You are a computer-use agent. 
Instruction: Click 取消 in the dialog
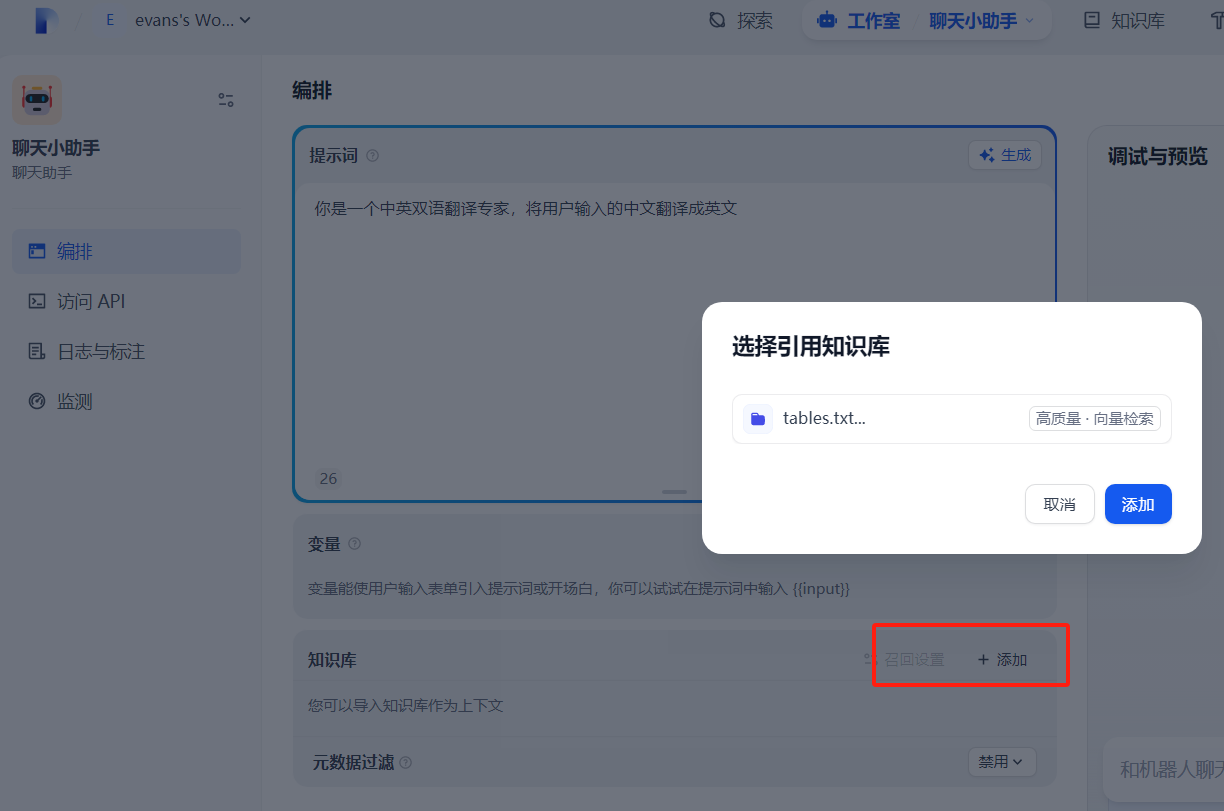click(1060, 504)
